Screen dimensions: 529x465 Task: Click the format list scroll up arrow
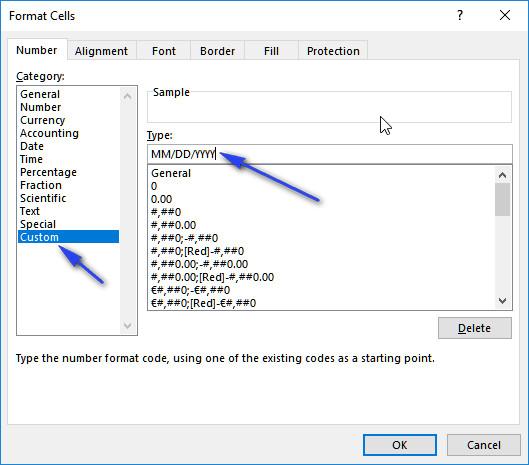tap(502, 175)
